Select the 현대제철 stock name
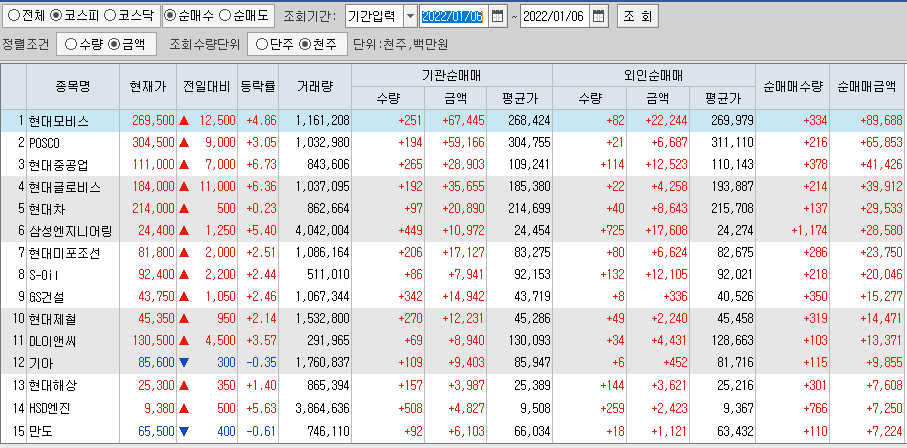The width and height of the screenshot is (907, 448). click(x=52, y=320)
